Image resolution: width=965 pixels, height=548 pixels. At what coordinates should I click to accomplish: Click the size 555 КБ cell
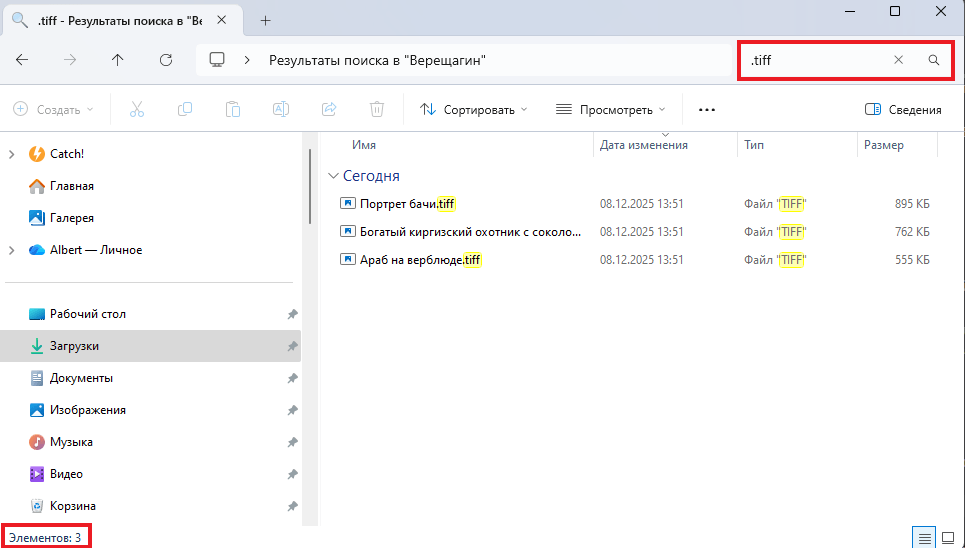coord(912,260)
